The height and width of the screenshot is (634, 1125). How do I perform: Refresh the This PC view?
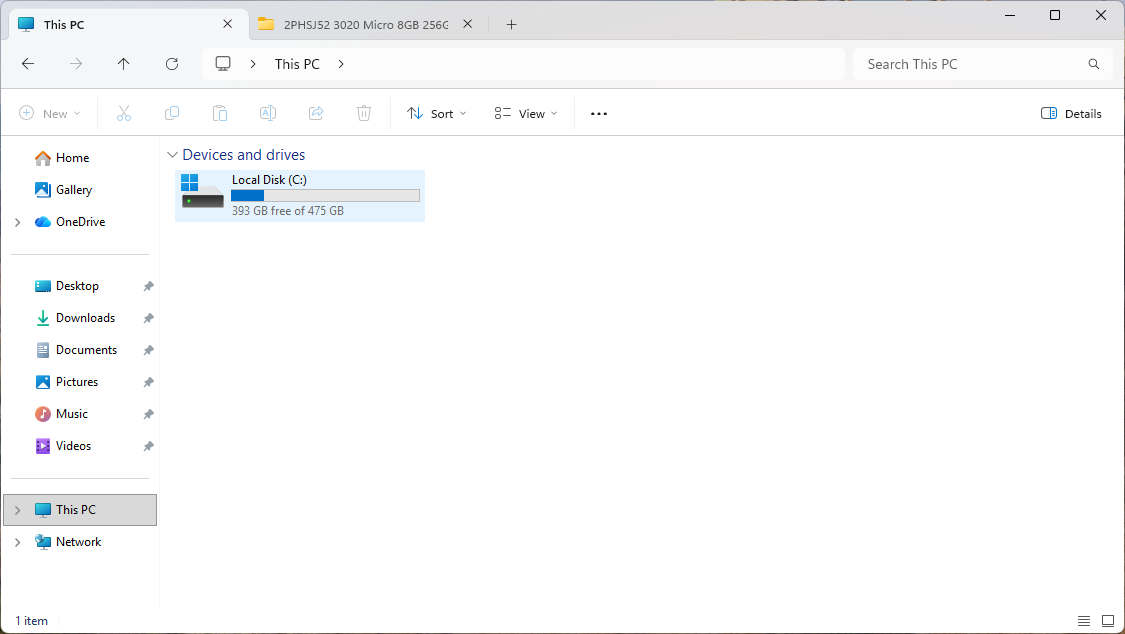pyautogui.click(x=172, y=64)
